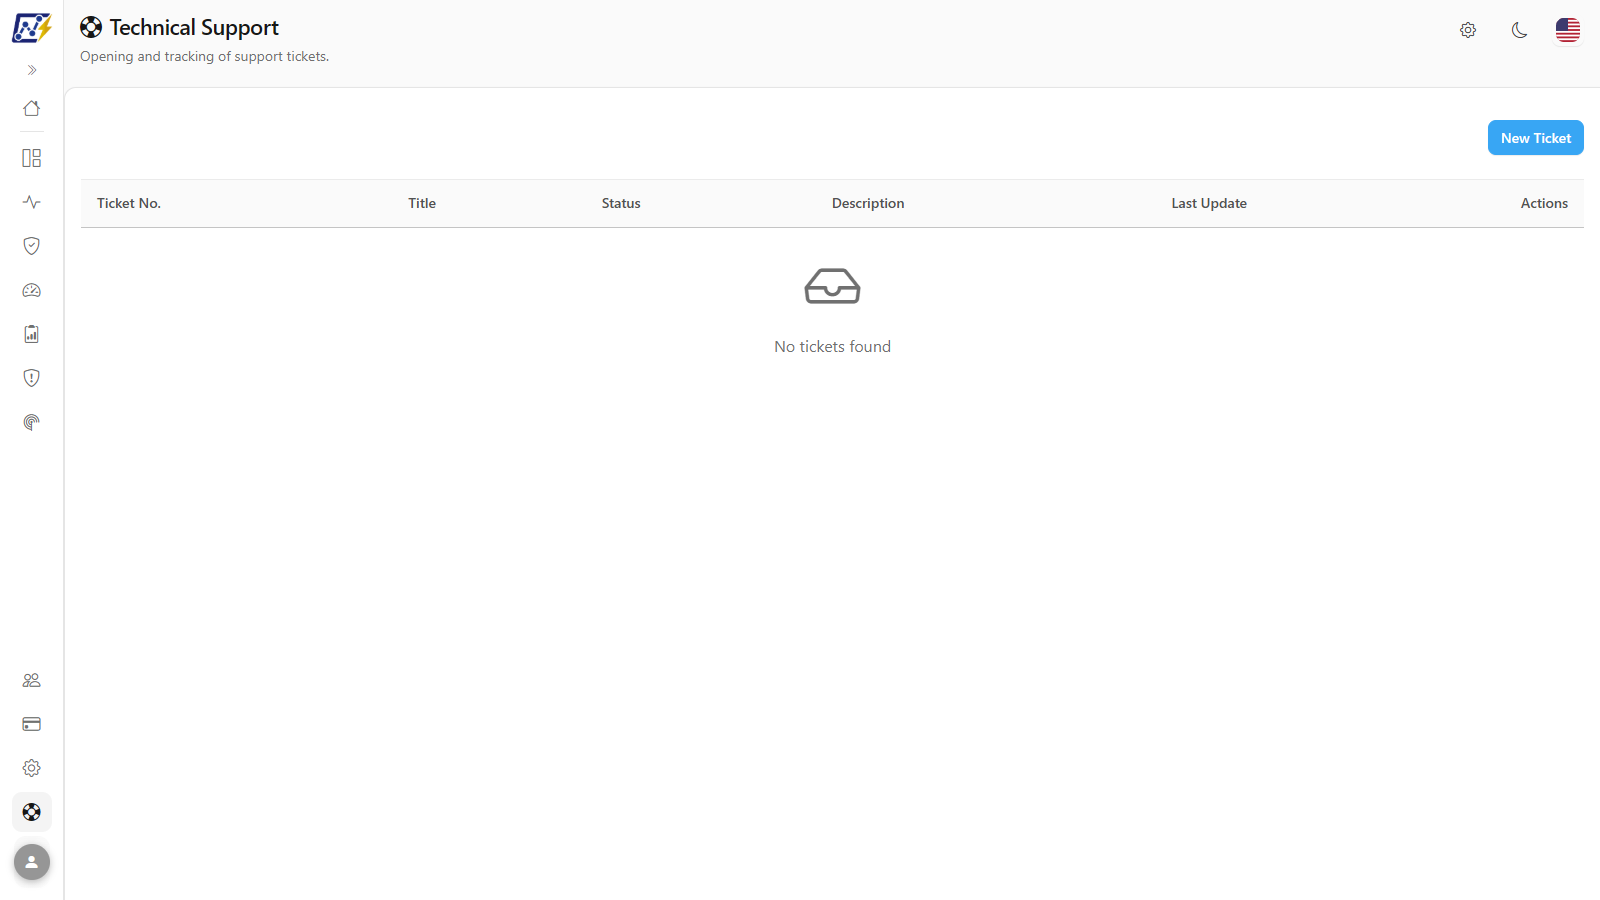Open the billing credit card icon
1600x900 pixels.
32,724
